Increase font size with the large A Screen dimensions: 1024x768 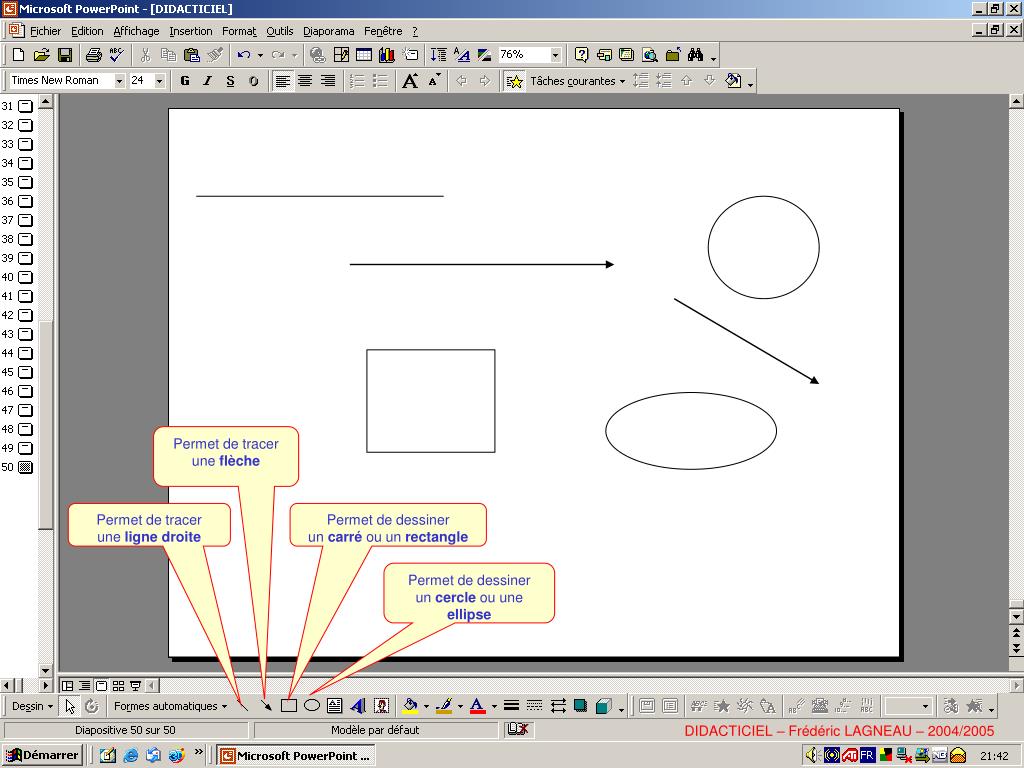pyautogui.click(x=410, y=81)
